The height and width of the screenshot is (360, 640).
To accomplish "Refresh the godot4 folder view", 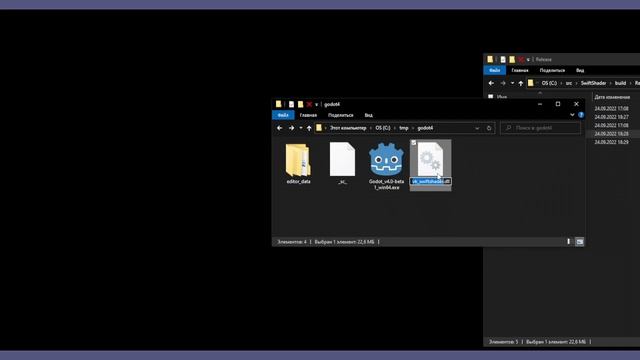I will 489,128.
